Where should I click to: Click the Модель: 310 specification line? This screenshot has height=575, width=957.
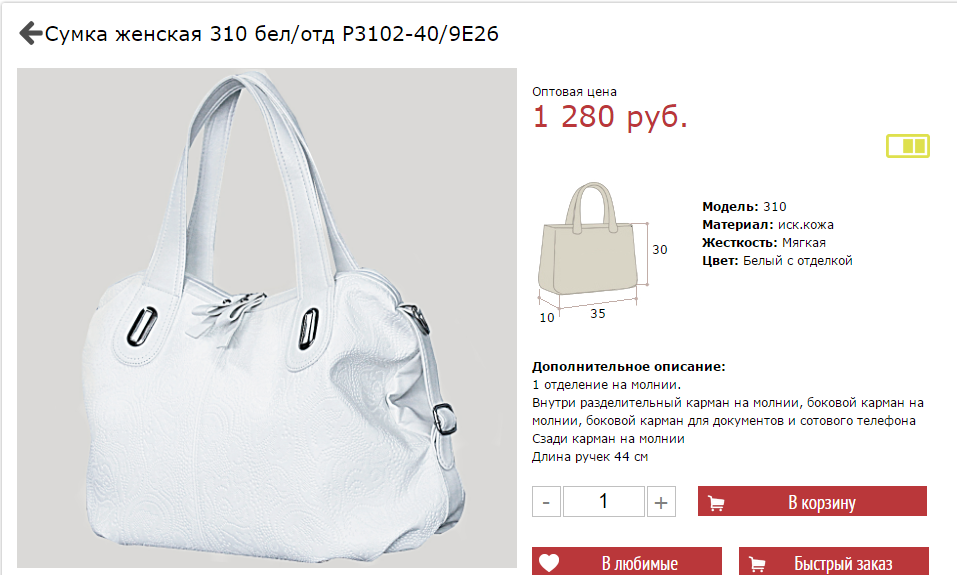[744, 206]
